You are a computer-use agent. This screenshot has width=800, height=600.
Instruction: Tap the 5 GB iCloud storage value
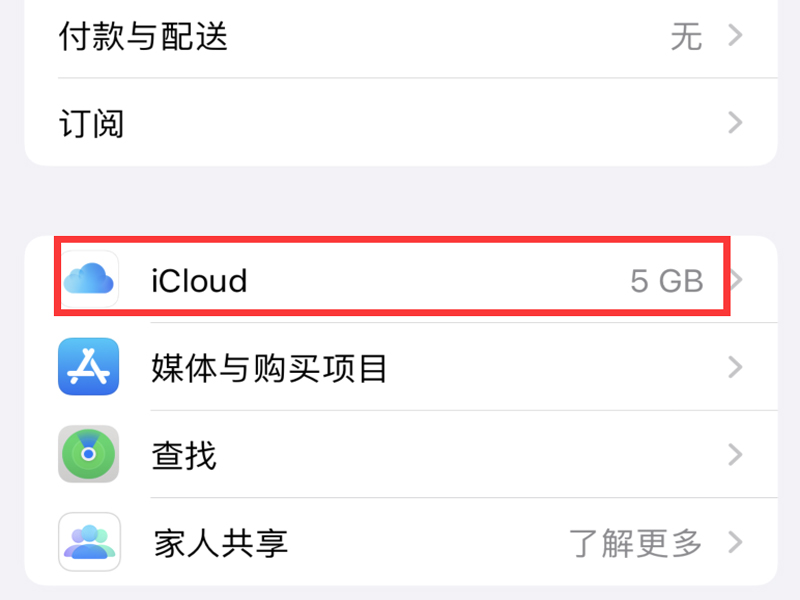coord(666,280)
